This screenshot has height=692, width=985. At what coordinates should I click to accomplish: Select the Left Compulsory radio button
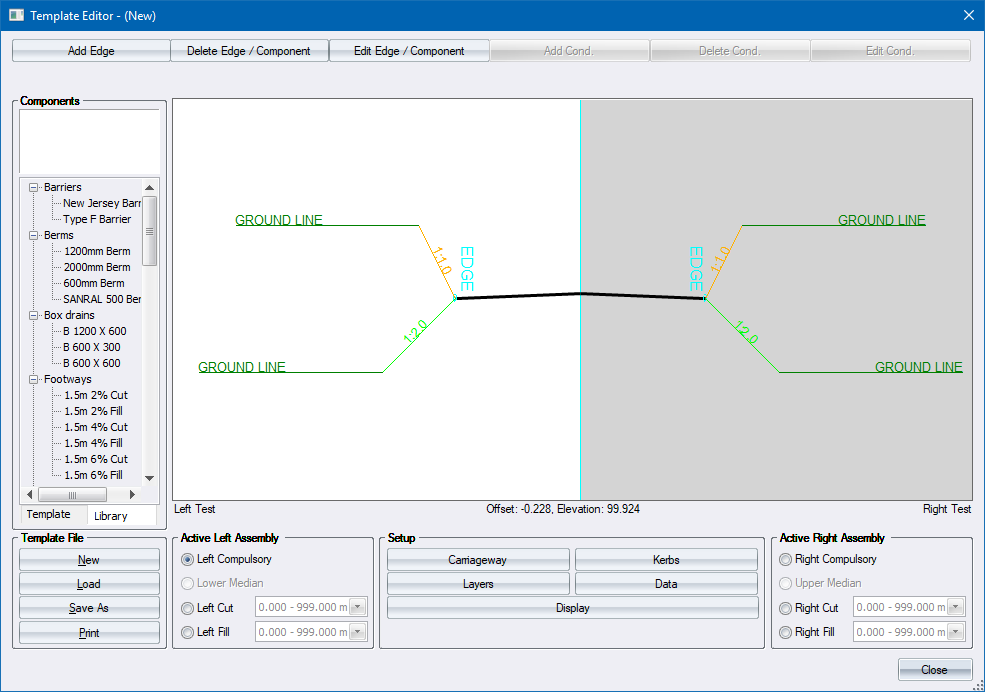tap(188, 560)
